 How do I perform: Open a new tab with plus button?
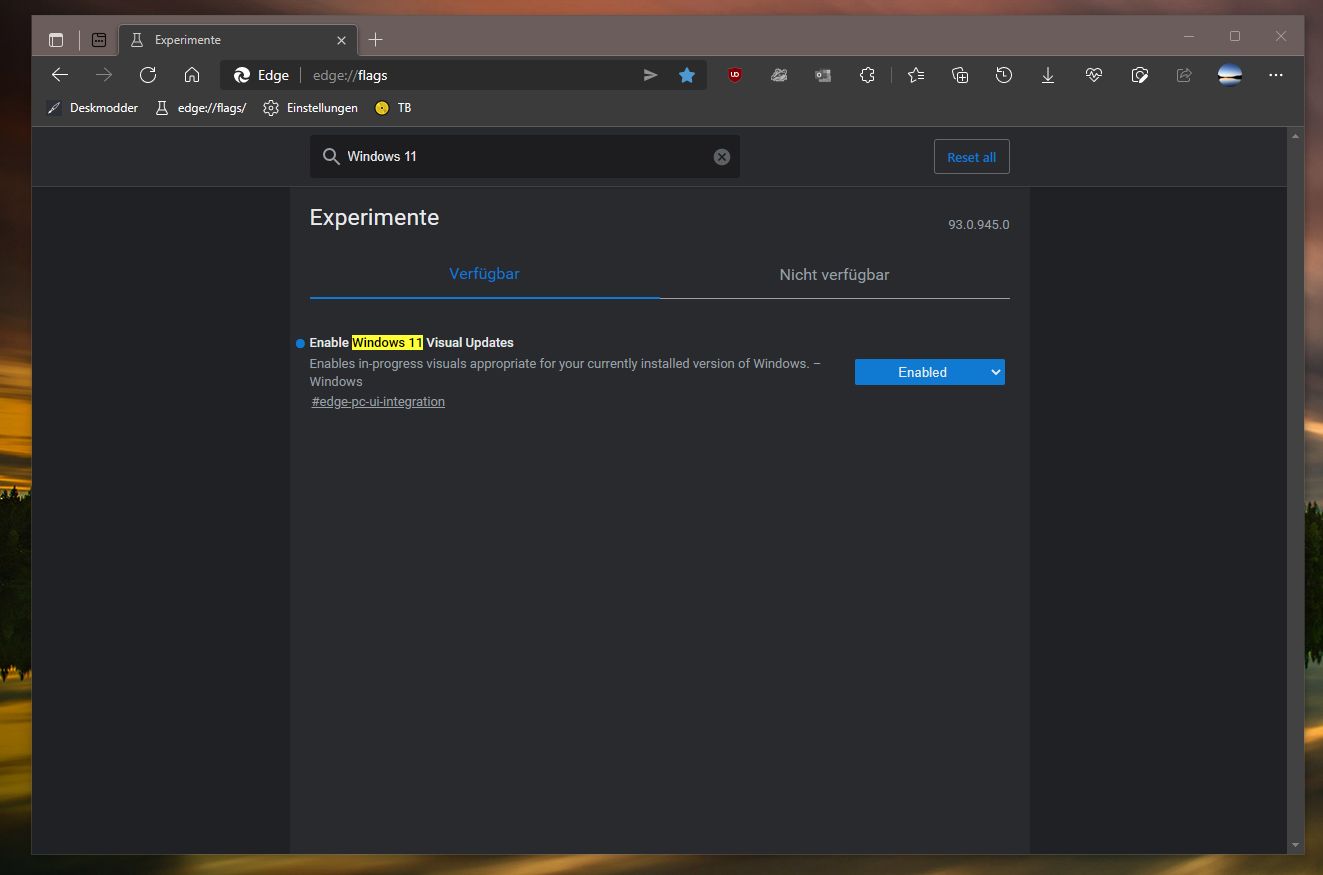[x=375, y=40]
